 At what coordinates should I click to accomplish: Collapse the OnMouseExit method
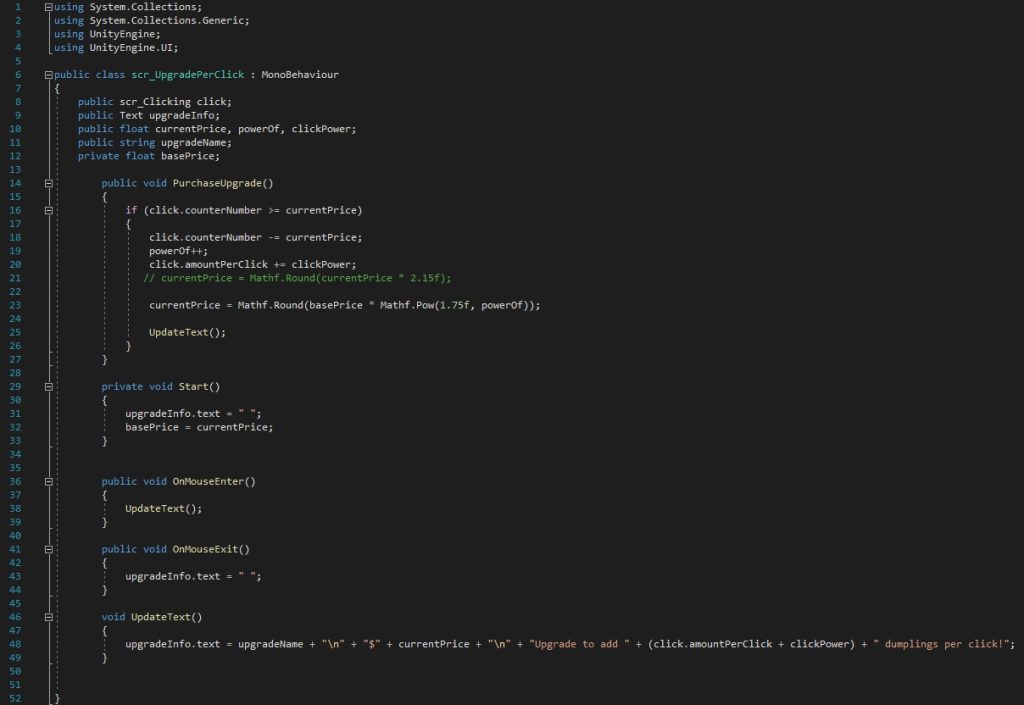48,549
